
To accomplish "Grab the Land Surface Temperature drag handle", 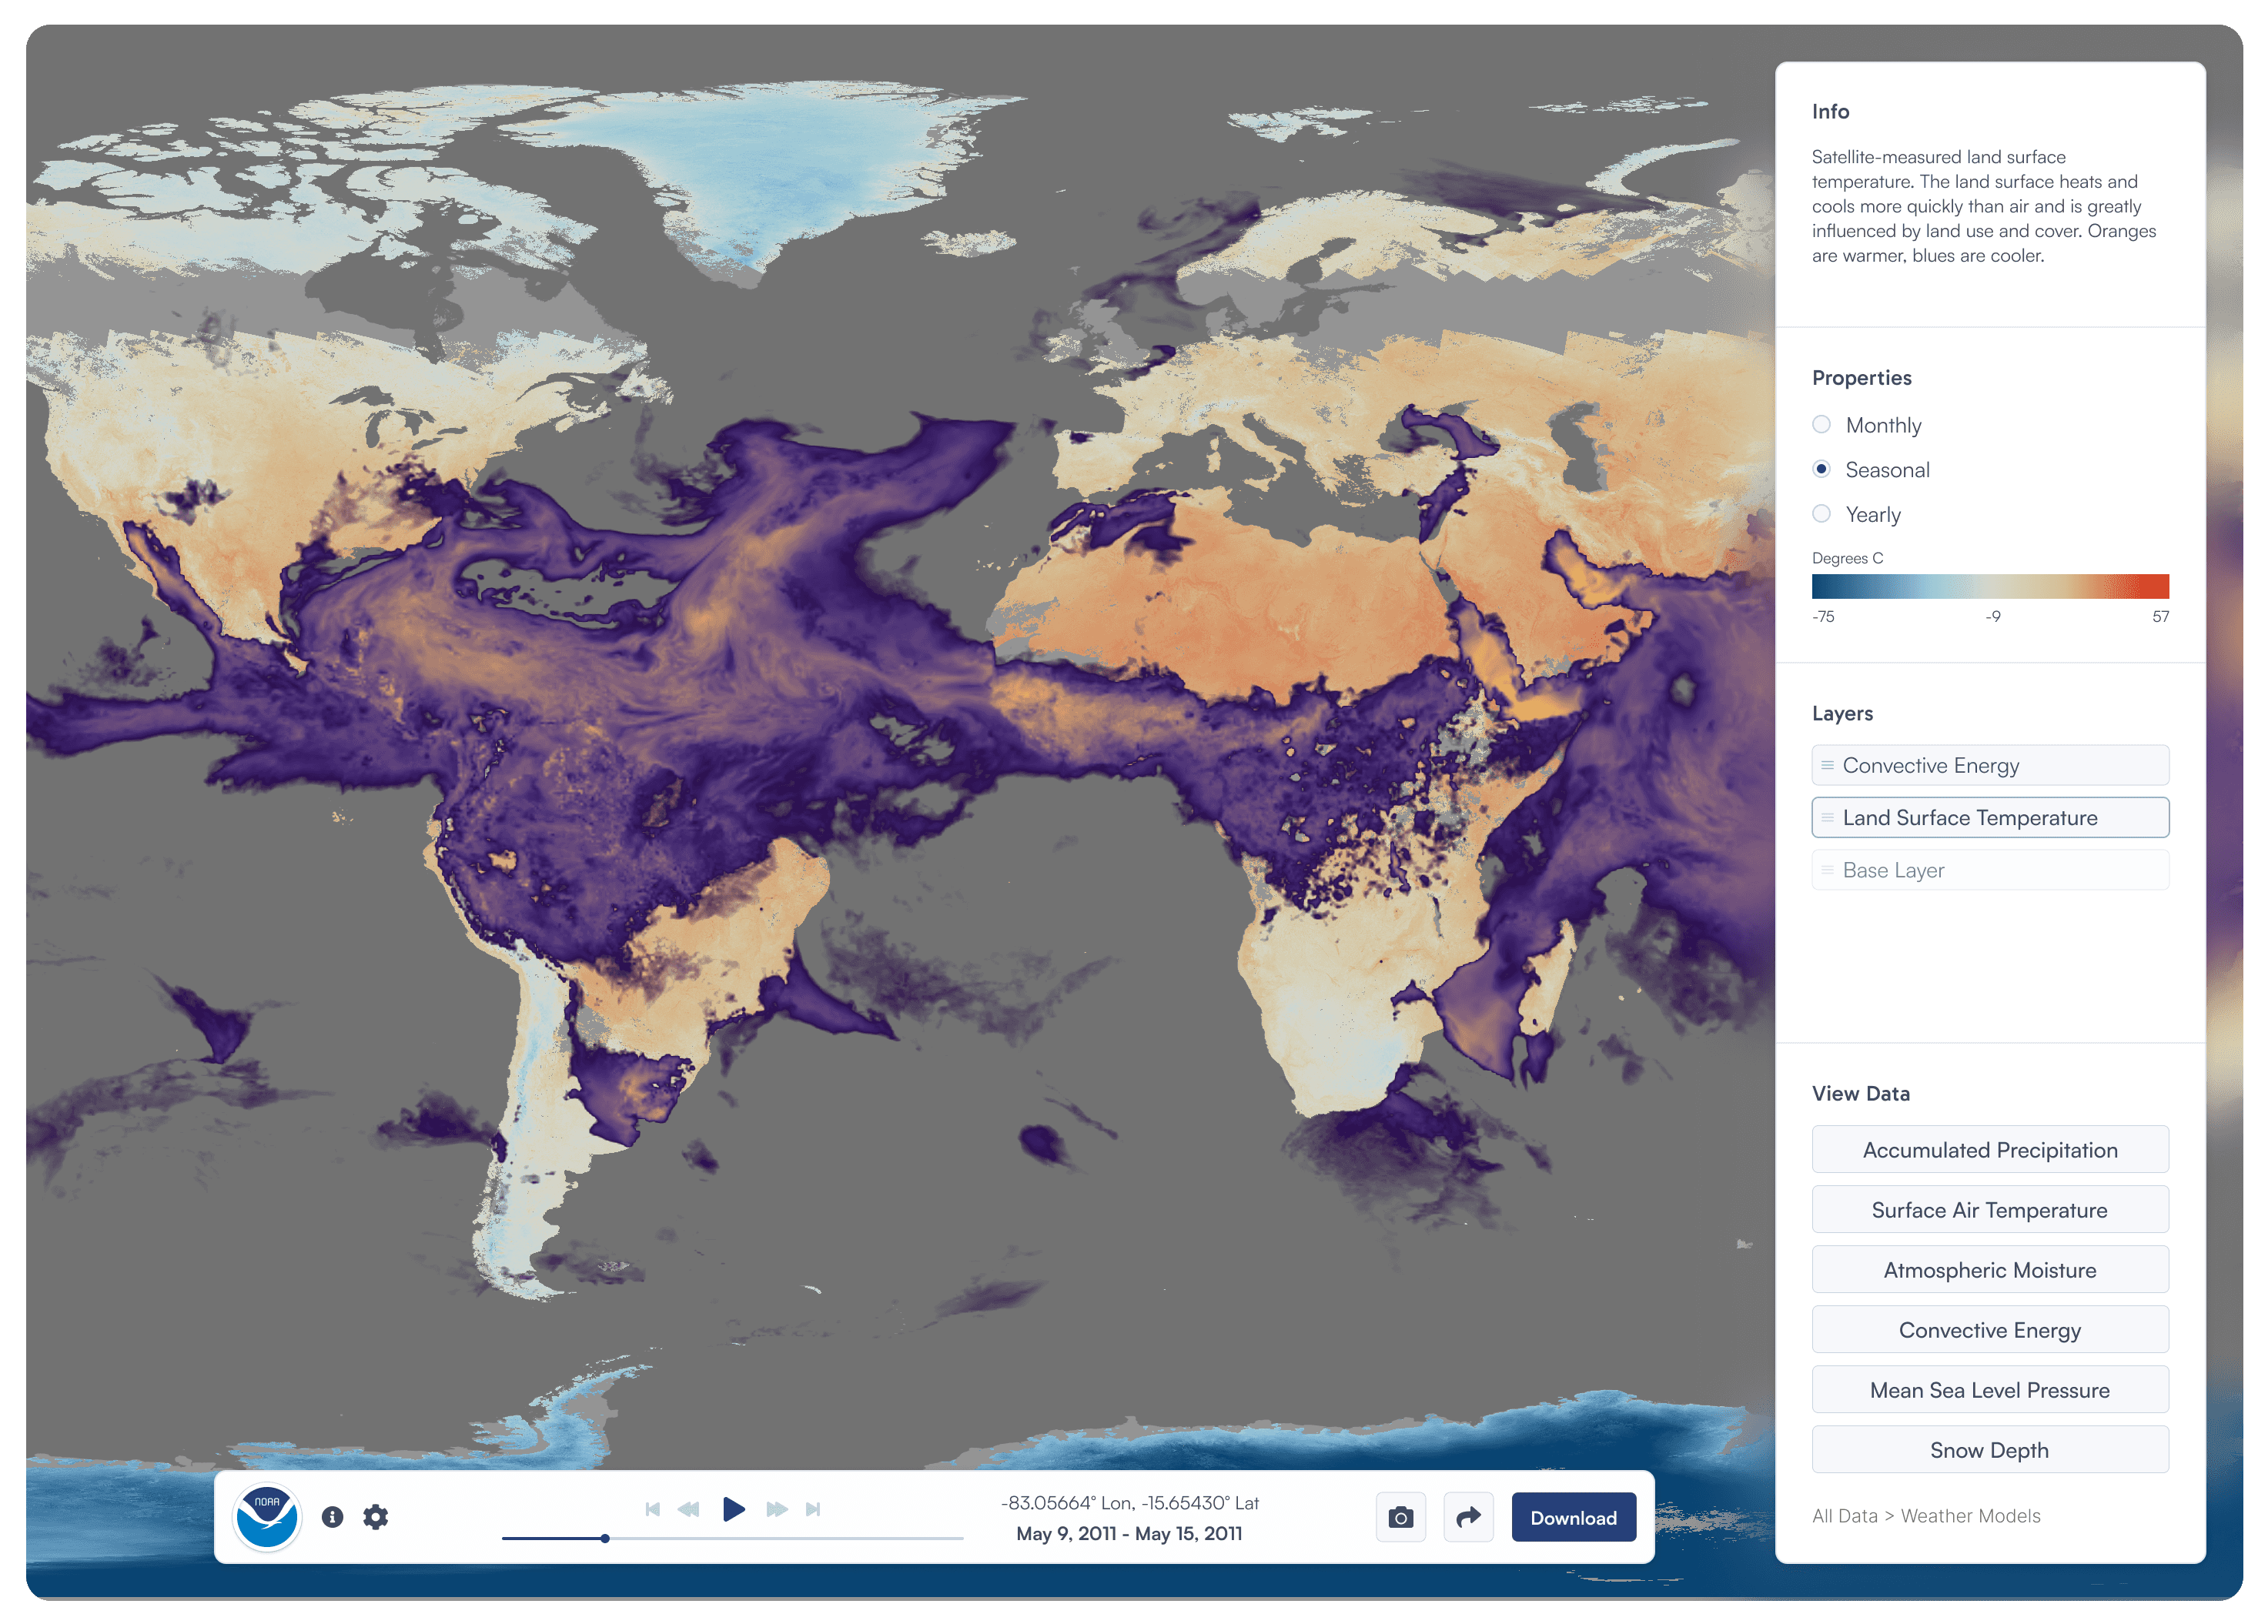I will coord(1827,818).
